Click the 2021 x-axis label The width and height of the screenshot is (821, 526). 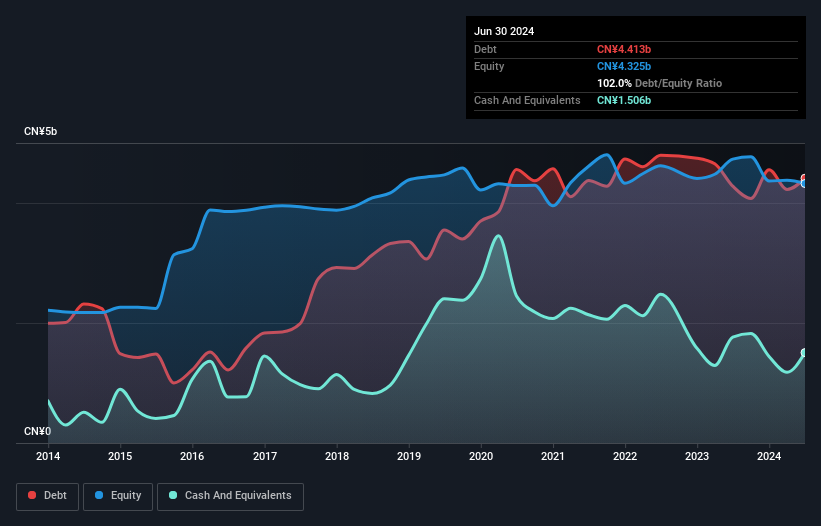point(553,456)
